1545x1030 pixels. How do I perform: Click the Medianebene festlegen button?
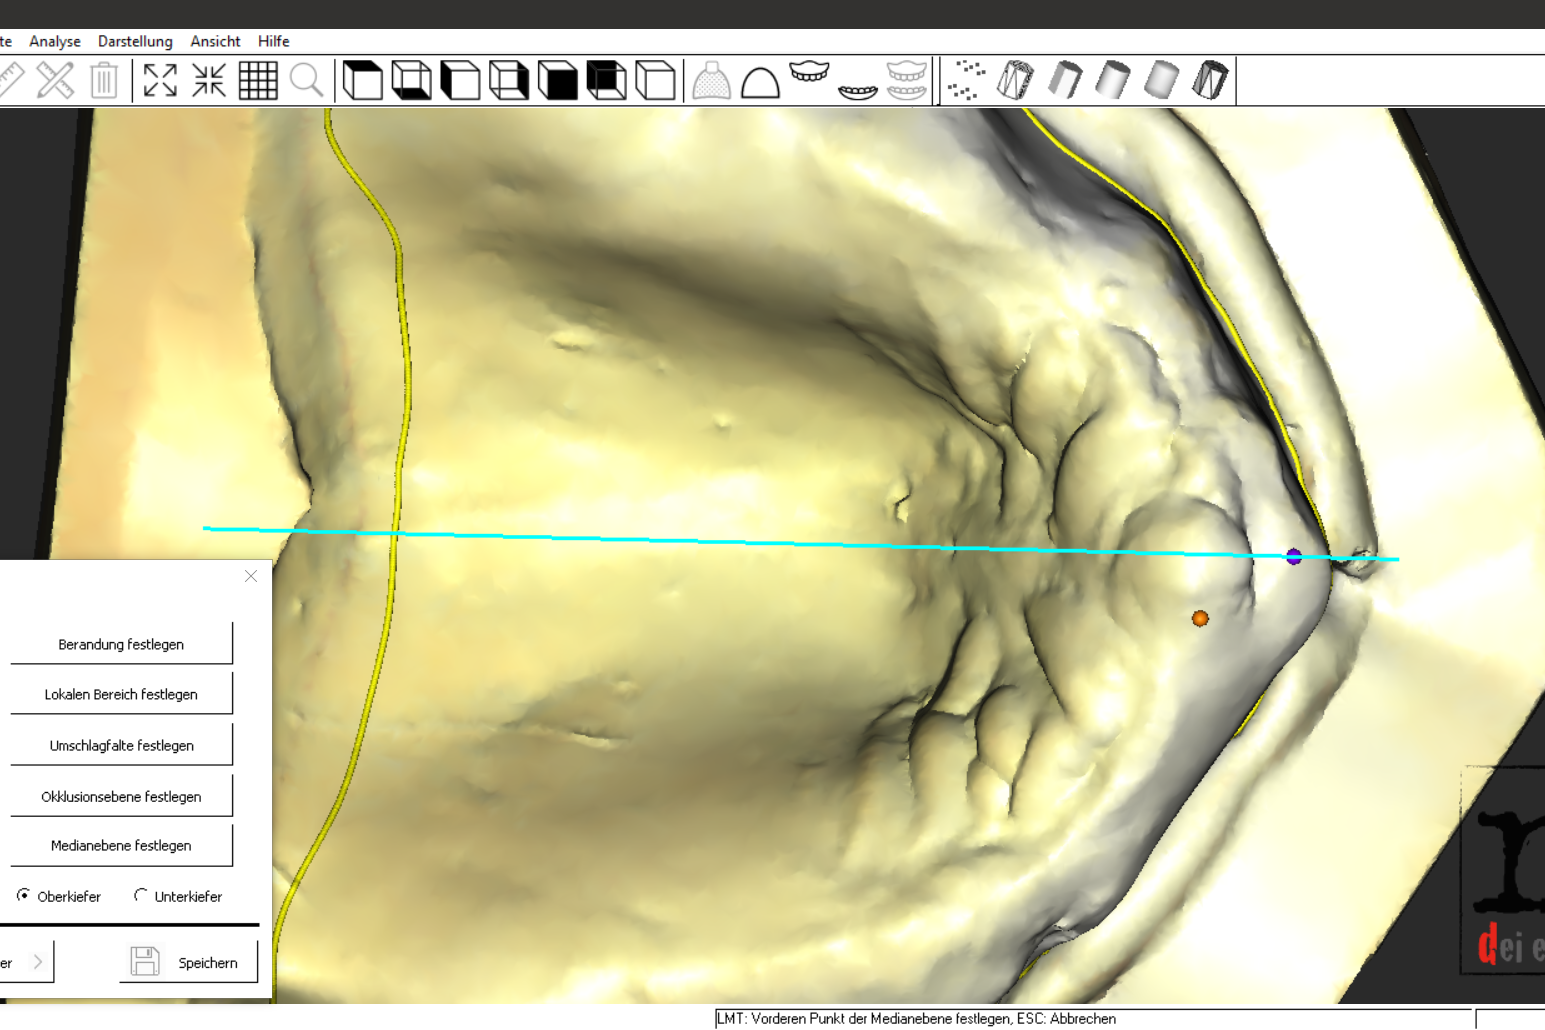121,845
